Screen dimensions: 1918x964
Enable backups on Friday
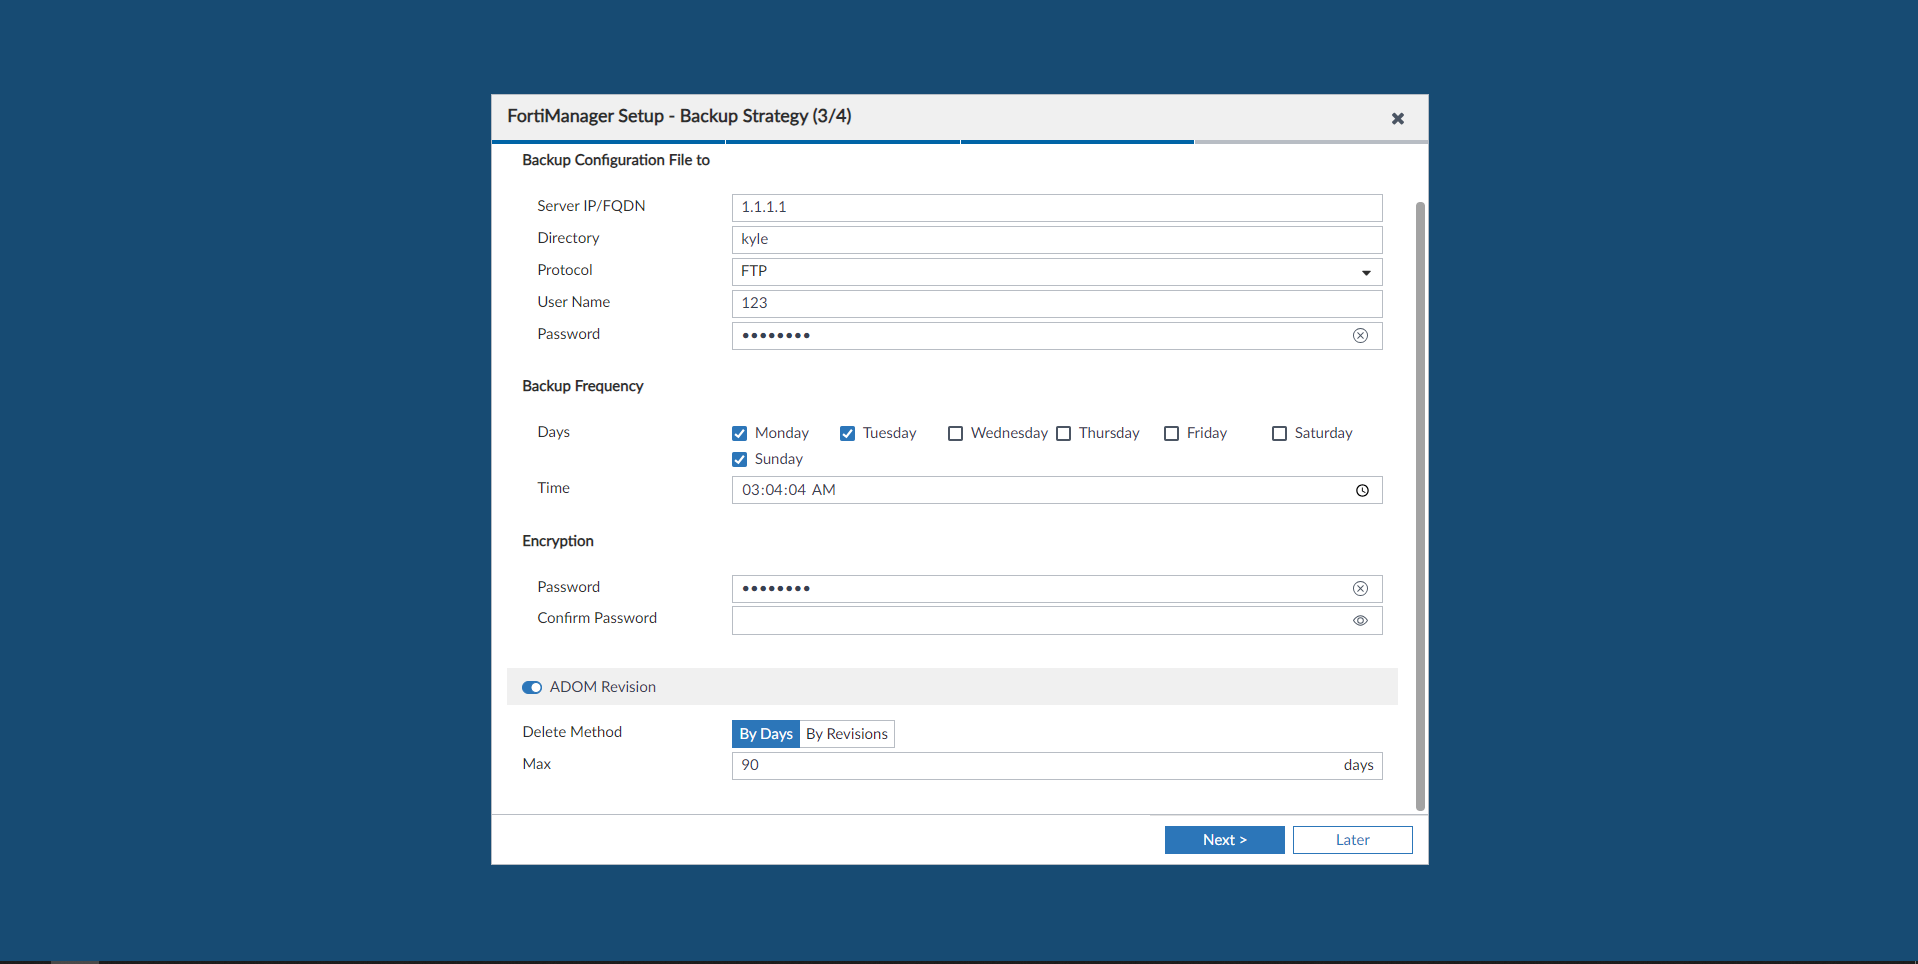1171,433
